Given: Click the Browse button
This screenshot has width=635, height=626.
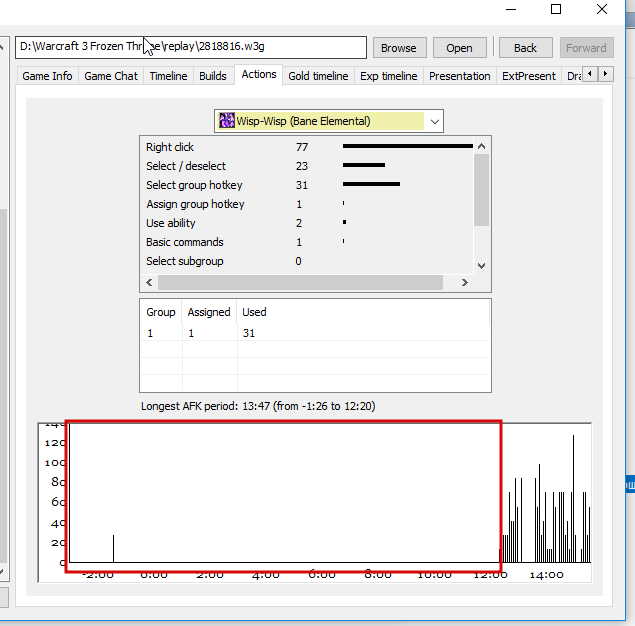Looking at the screenshot, I should pyautogui.click(x=399, y=48).
